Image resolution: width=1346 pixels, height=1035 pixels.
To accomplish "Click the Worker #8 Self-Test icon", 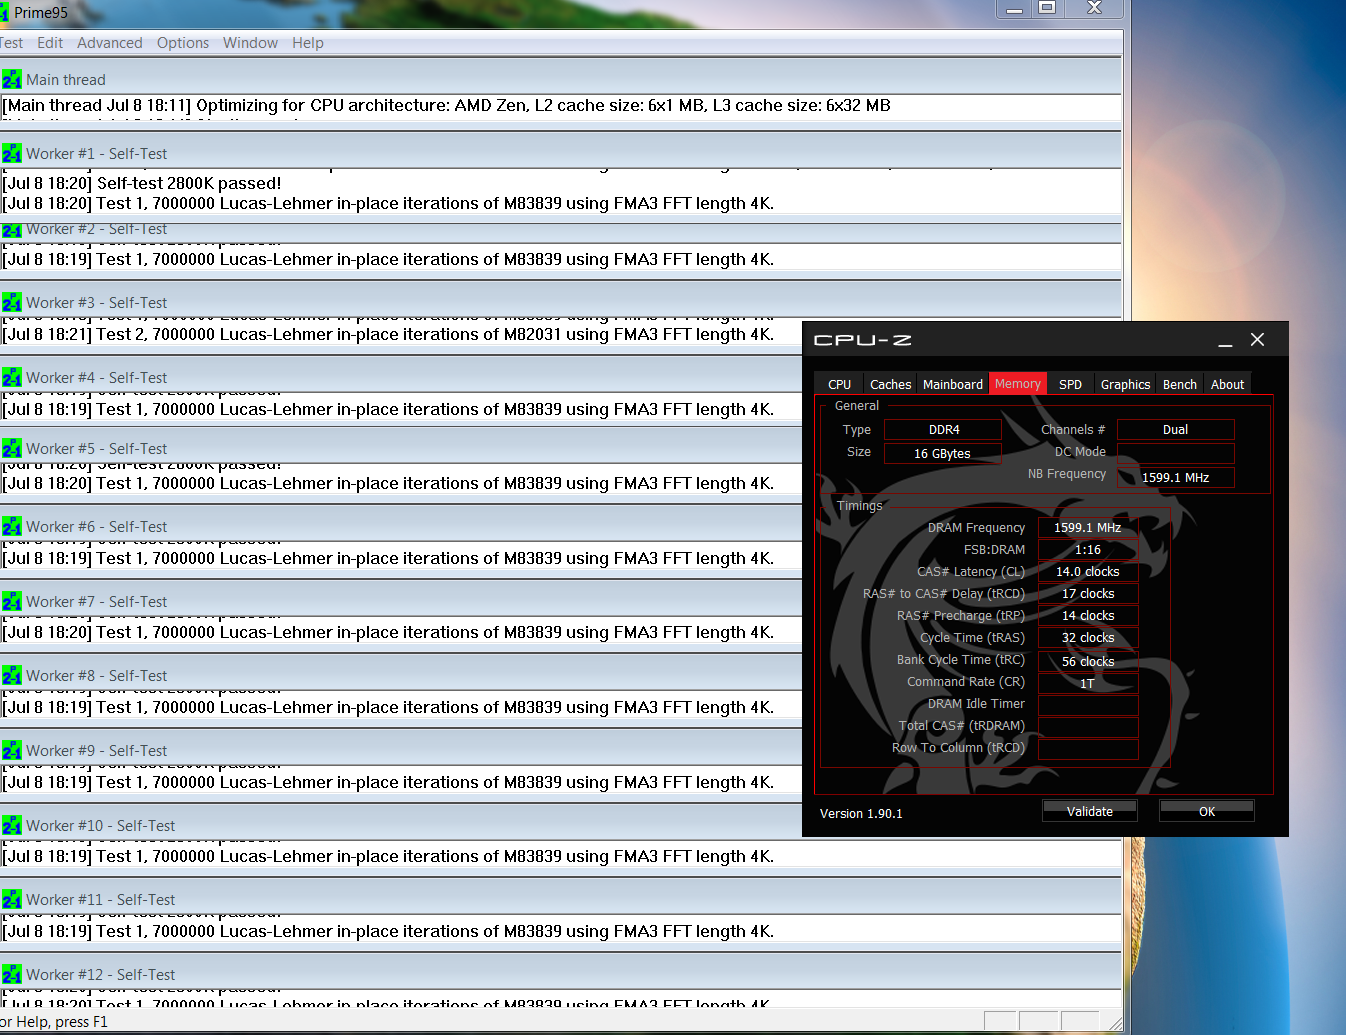I will (11, 676).
